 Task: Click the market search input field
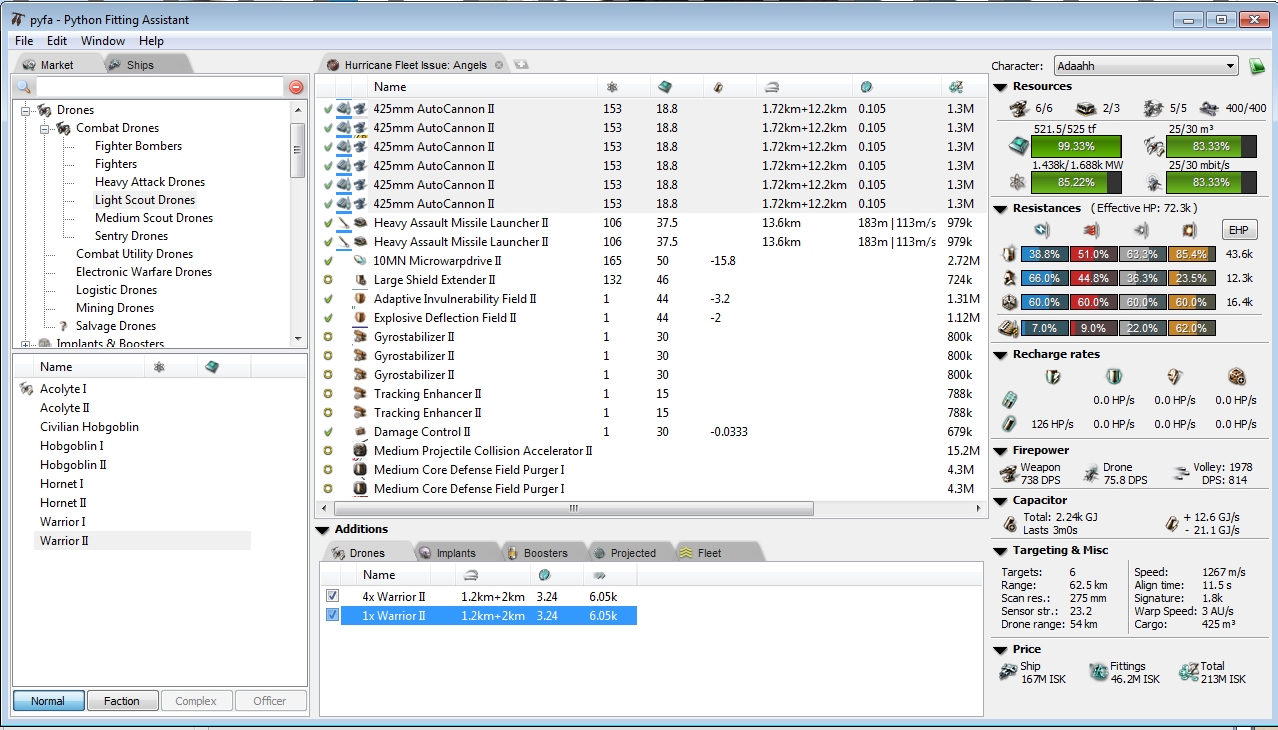[158, 87]
